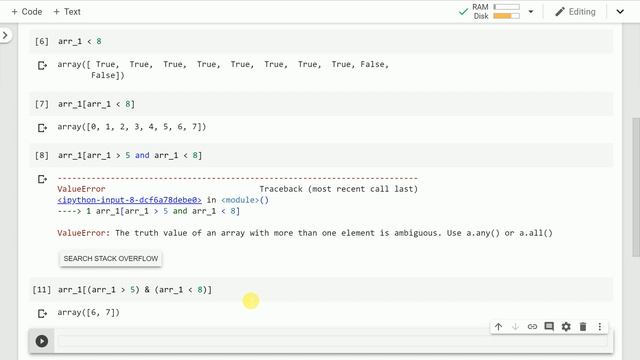640x360 pixels.
Task: Open the RAM and Disk resources dropdown arrow
Action: (531, 11)
